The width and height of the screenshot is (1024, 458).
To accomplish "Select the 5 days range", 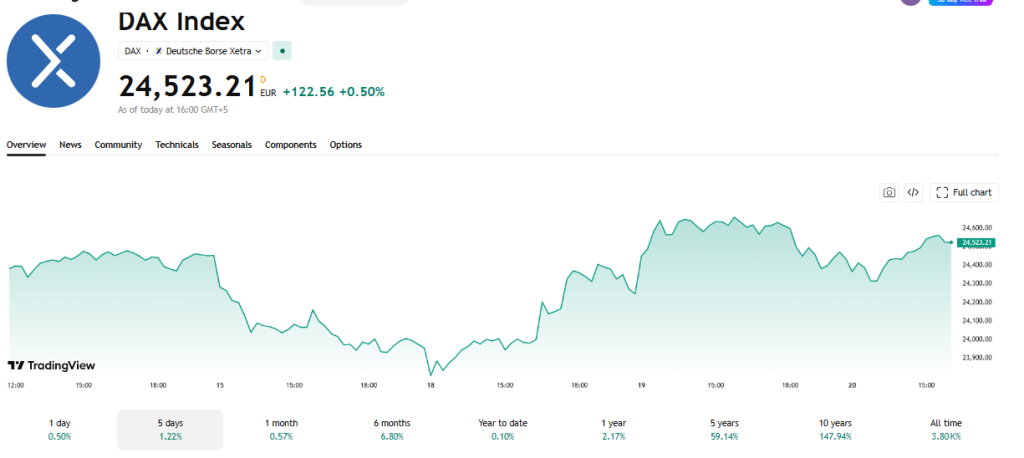I will point(170,429).
